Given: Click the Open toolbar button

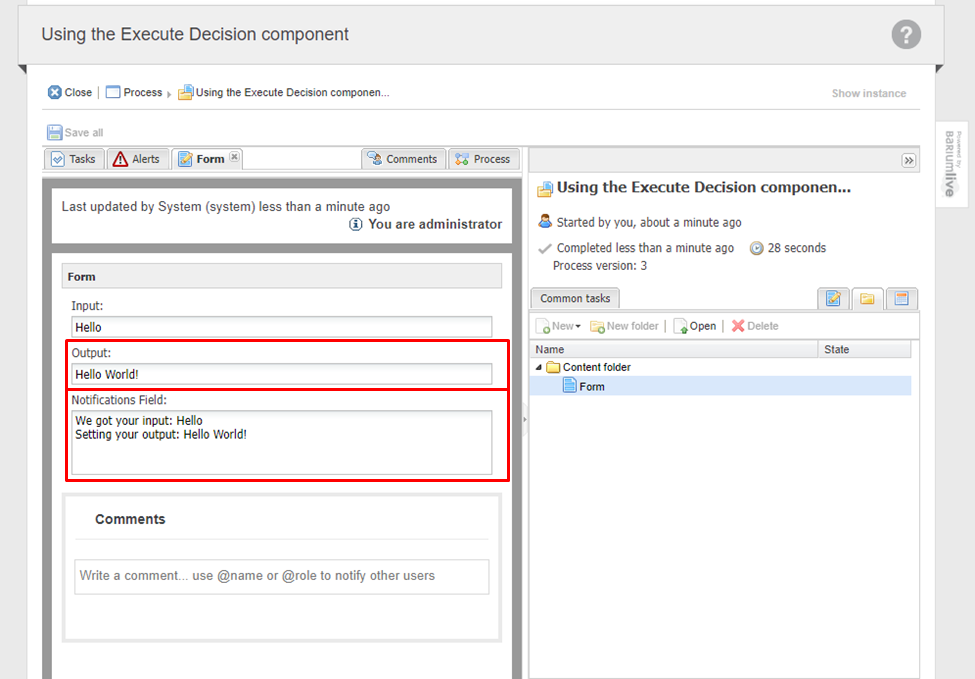Looking at the screenshot, I should 695,326.
